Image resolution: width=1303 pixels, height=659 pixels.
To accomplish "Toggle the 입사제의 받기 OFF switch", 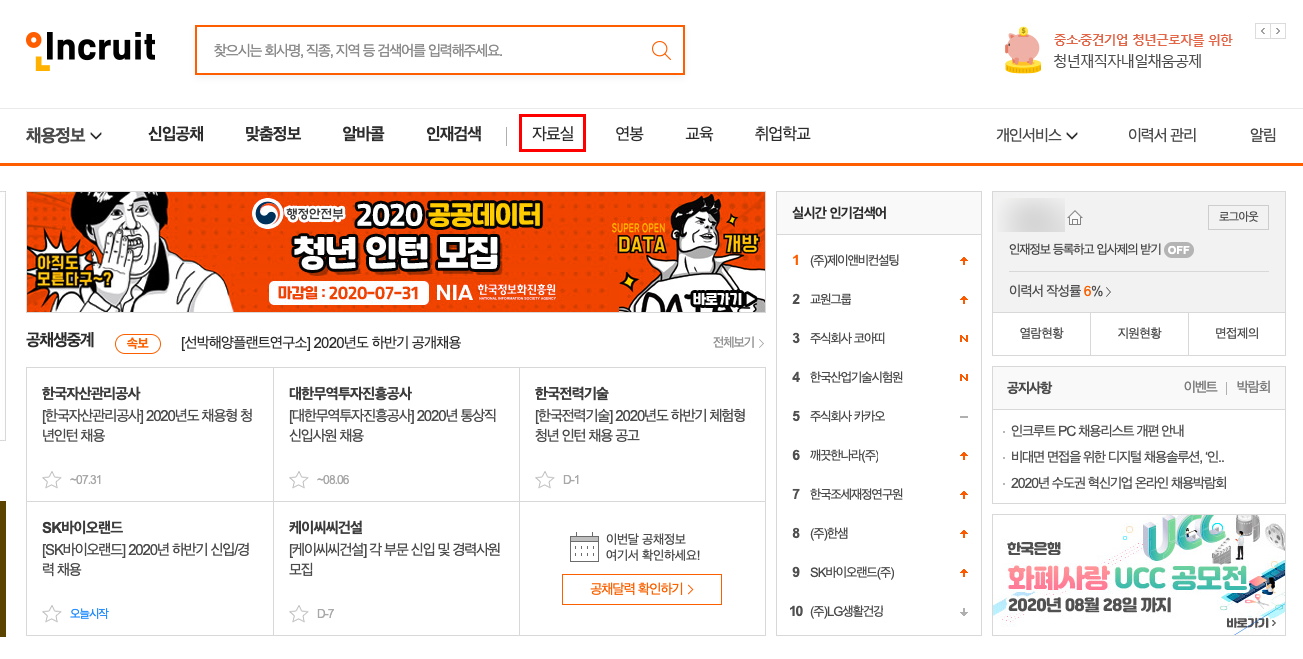I will tap(1178, 250).
